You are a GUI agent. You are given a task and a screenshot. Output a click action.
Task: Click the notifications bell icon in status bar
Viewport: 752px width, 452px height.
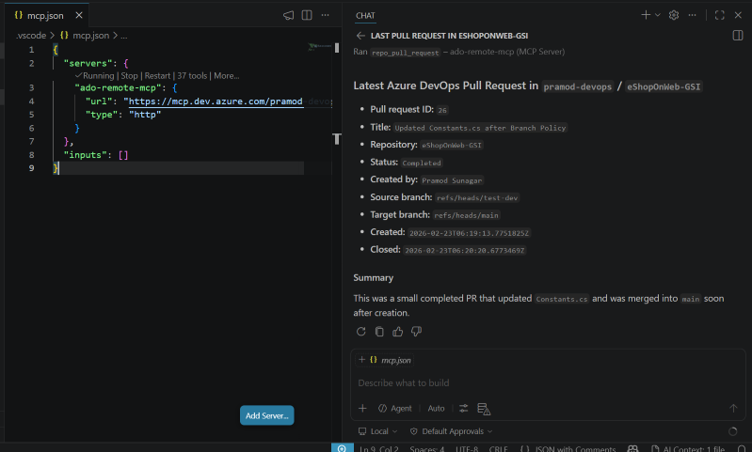(741, 449)
